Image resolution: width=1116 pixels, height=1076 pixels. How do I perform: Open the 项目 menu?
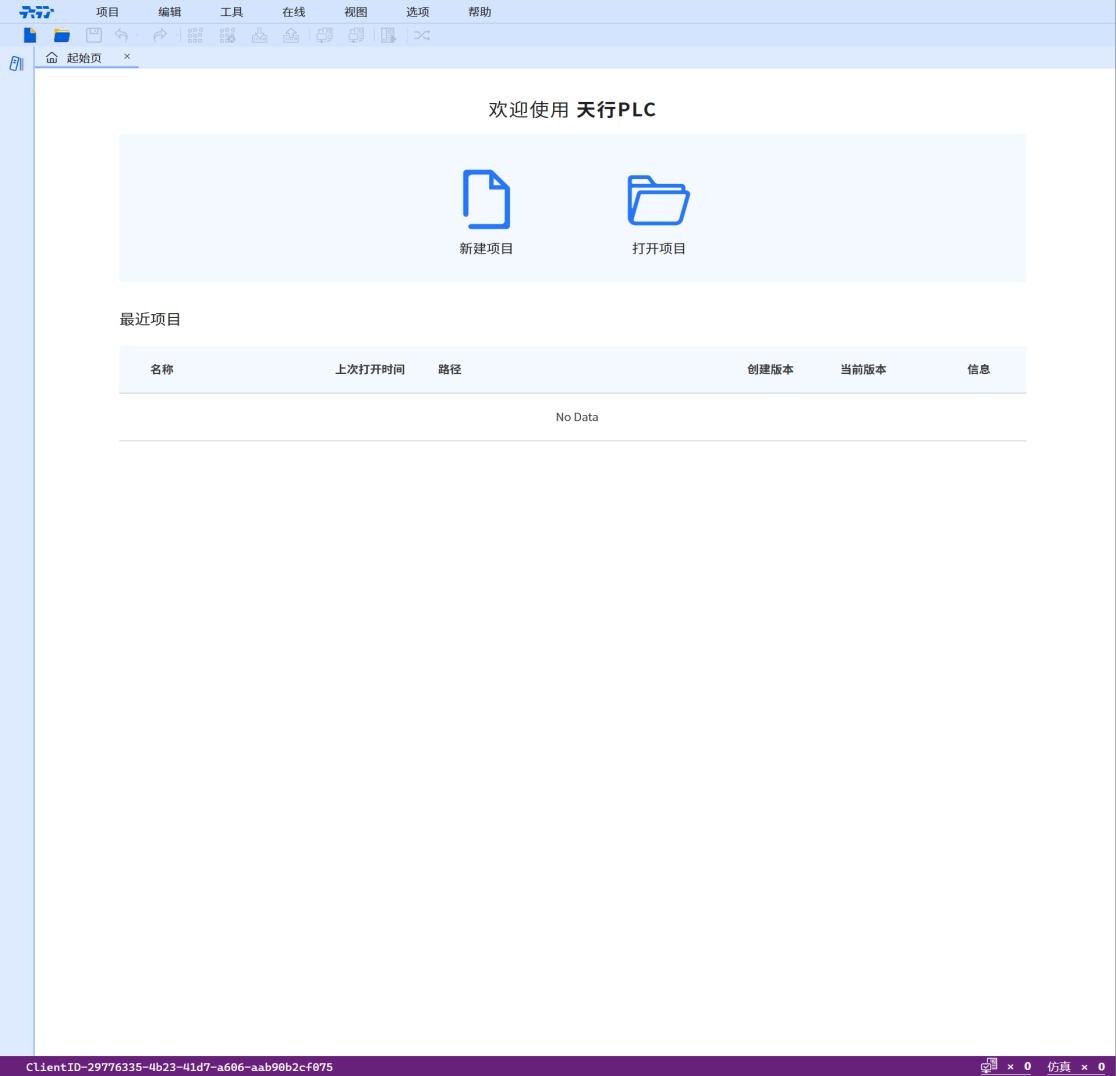[x=107, y=12]
